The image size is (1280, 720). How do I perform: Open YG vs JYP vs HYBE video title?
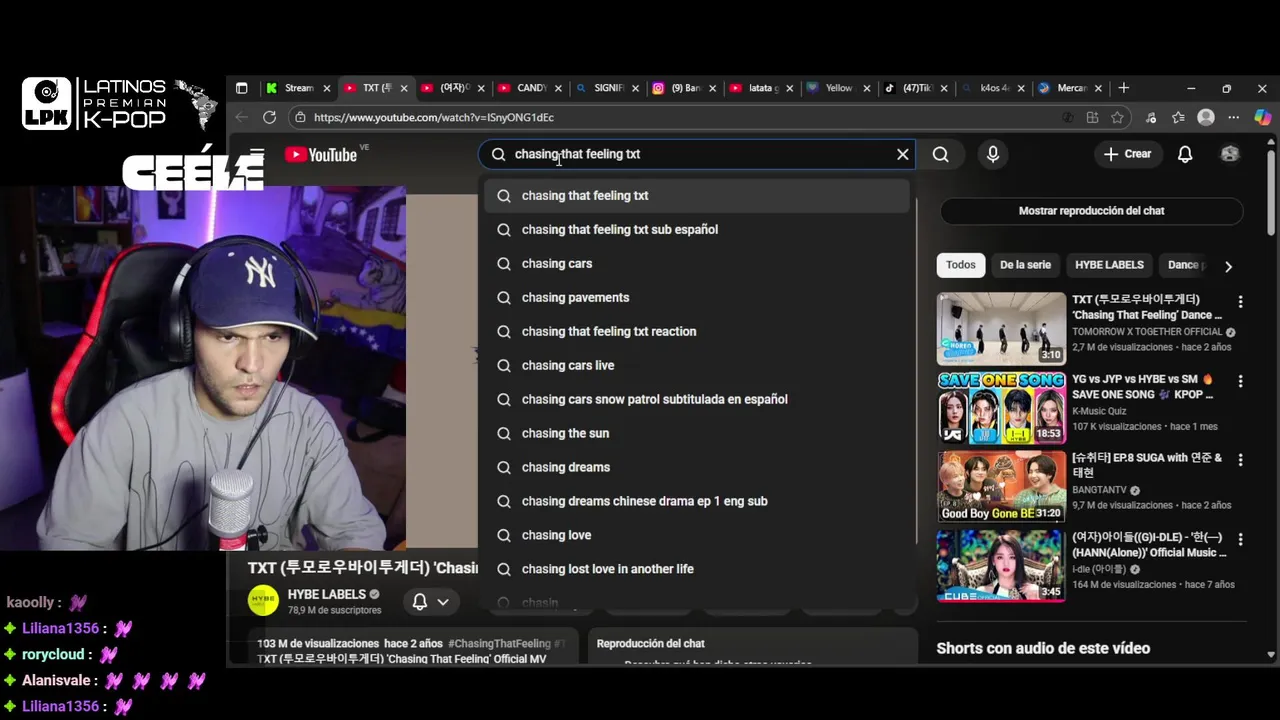pyautogui.click(x=1143, y=387)
